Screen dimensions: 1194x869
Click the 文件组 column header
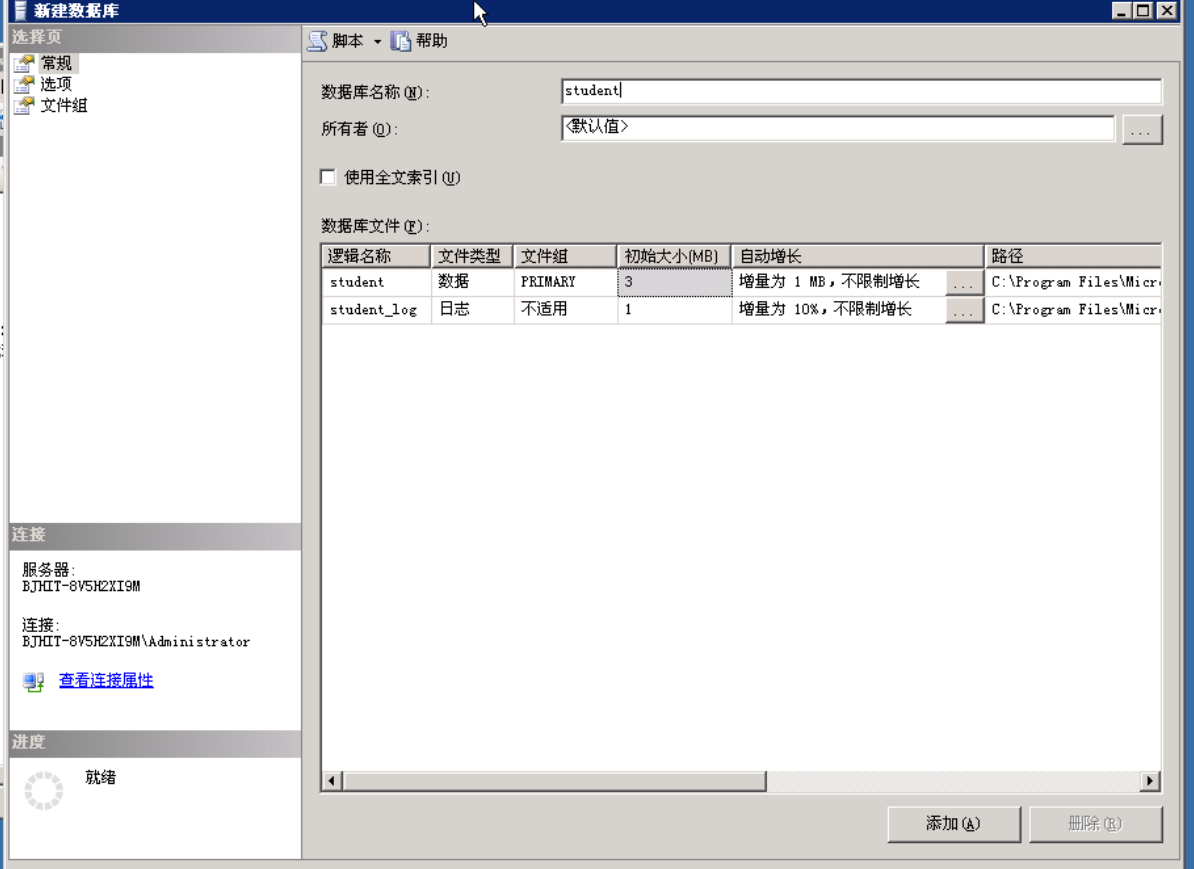[565, 256]
